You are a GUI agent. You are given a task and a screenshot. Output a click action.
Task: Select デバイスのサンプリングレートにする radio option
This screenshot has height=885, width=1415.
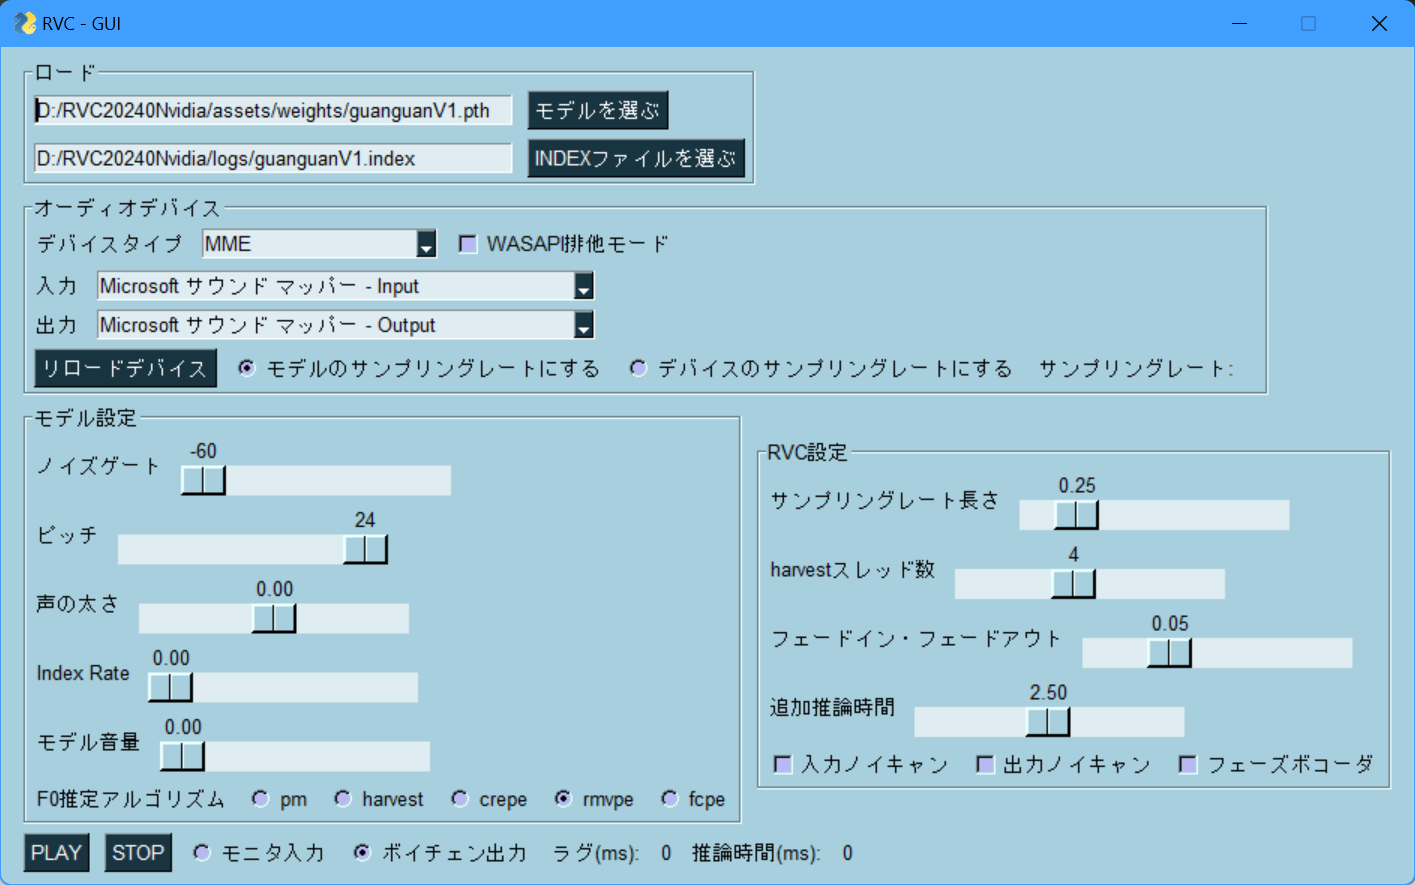pyautogui.click(x=638, y=368)
